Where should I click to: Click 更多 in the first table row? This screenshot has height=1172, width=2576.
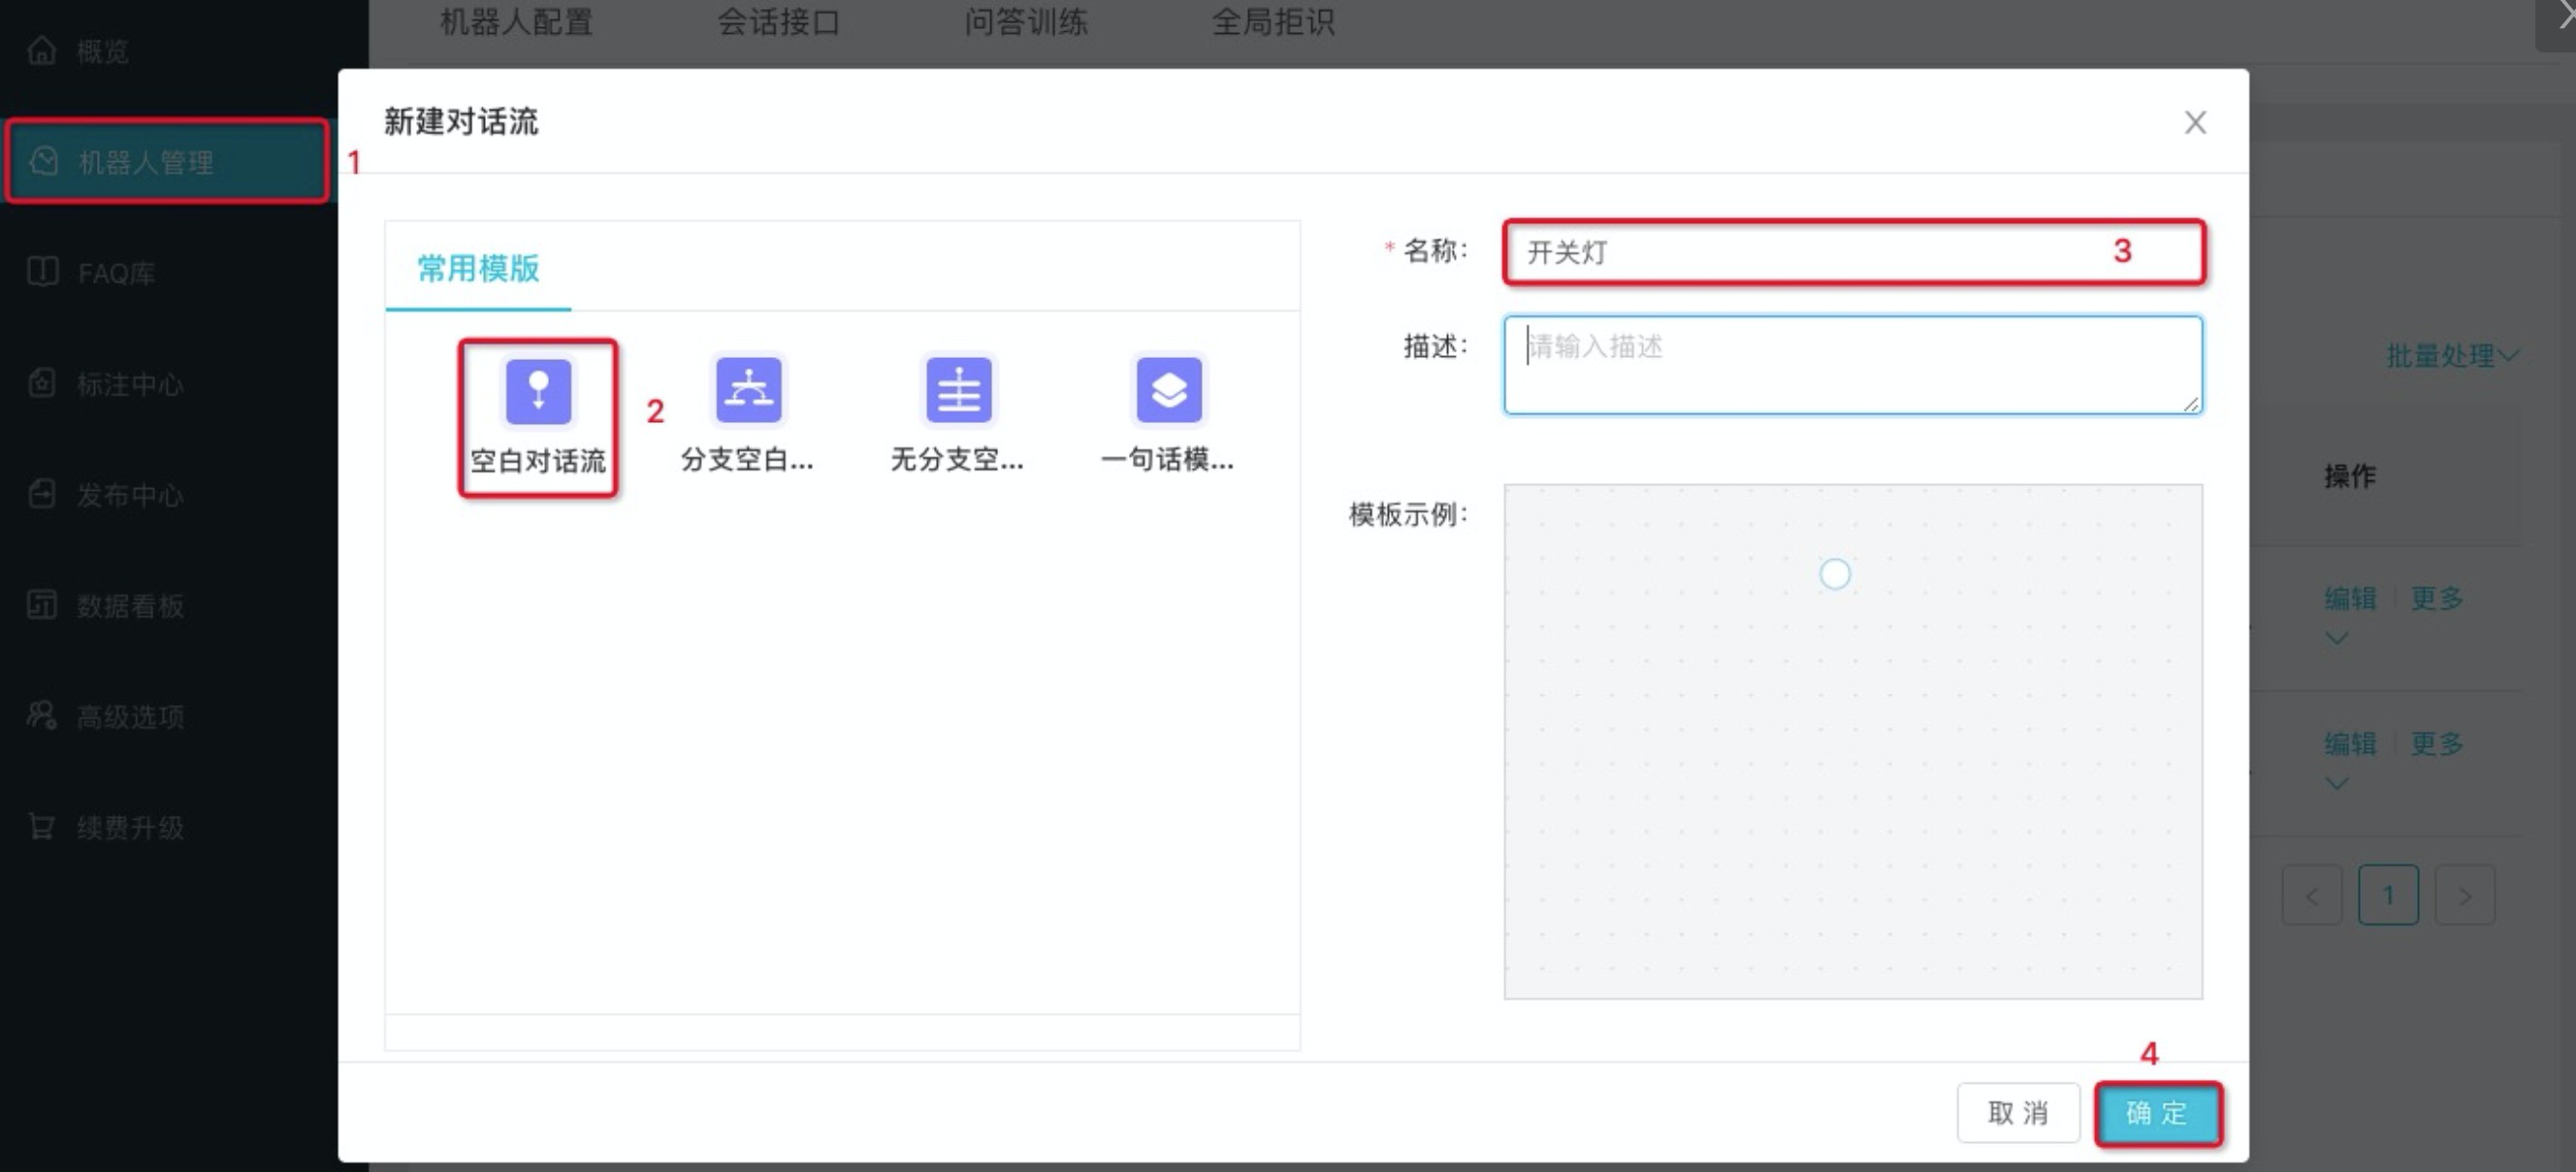click(x=2436, y=598)
